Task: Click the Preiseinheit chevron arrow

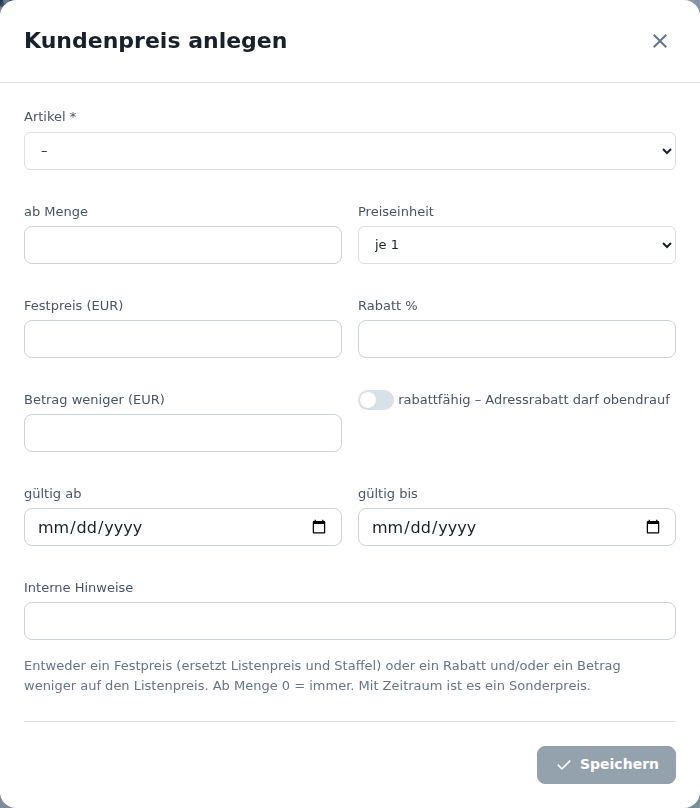Action: pyautogui.click(x=666, y=245)
